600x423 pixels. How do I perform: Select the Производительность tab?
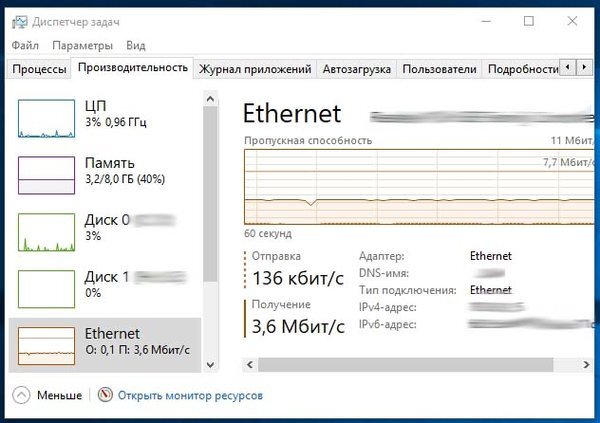pyautogui.click(x=132, y=67)
